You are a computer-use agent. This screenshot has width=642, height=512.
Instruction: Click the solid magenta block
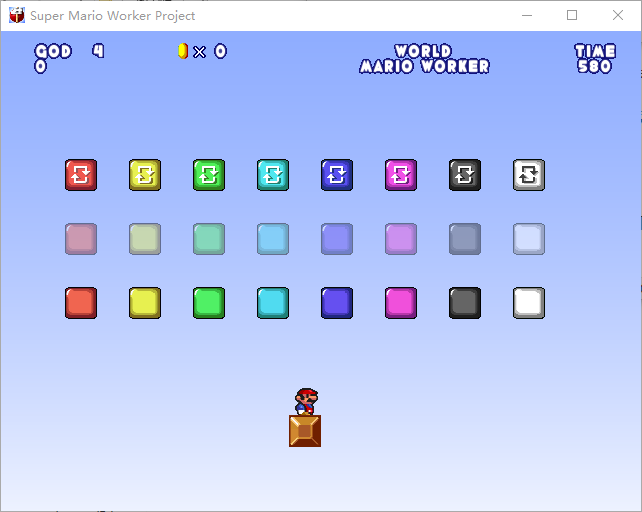(x=401, y=303)
